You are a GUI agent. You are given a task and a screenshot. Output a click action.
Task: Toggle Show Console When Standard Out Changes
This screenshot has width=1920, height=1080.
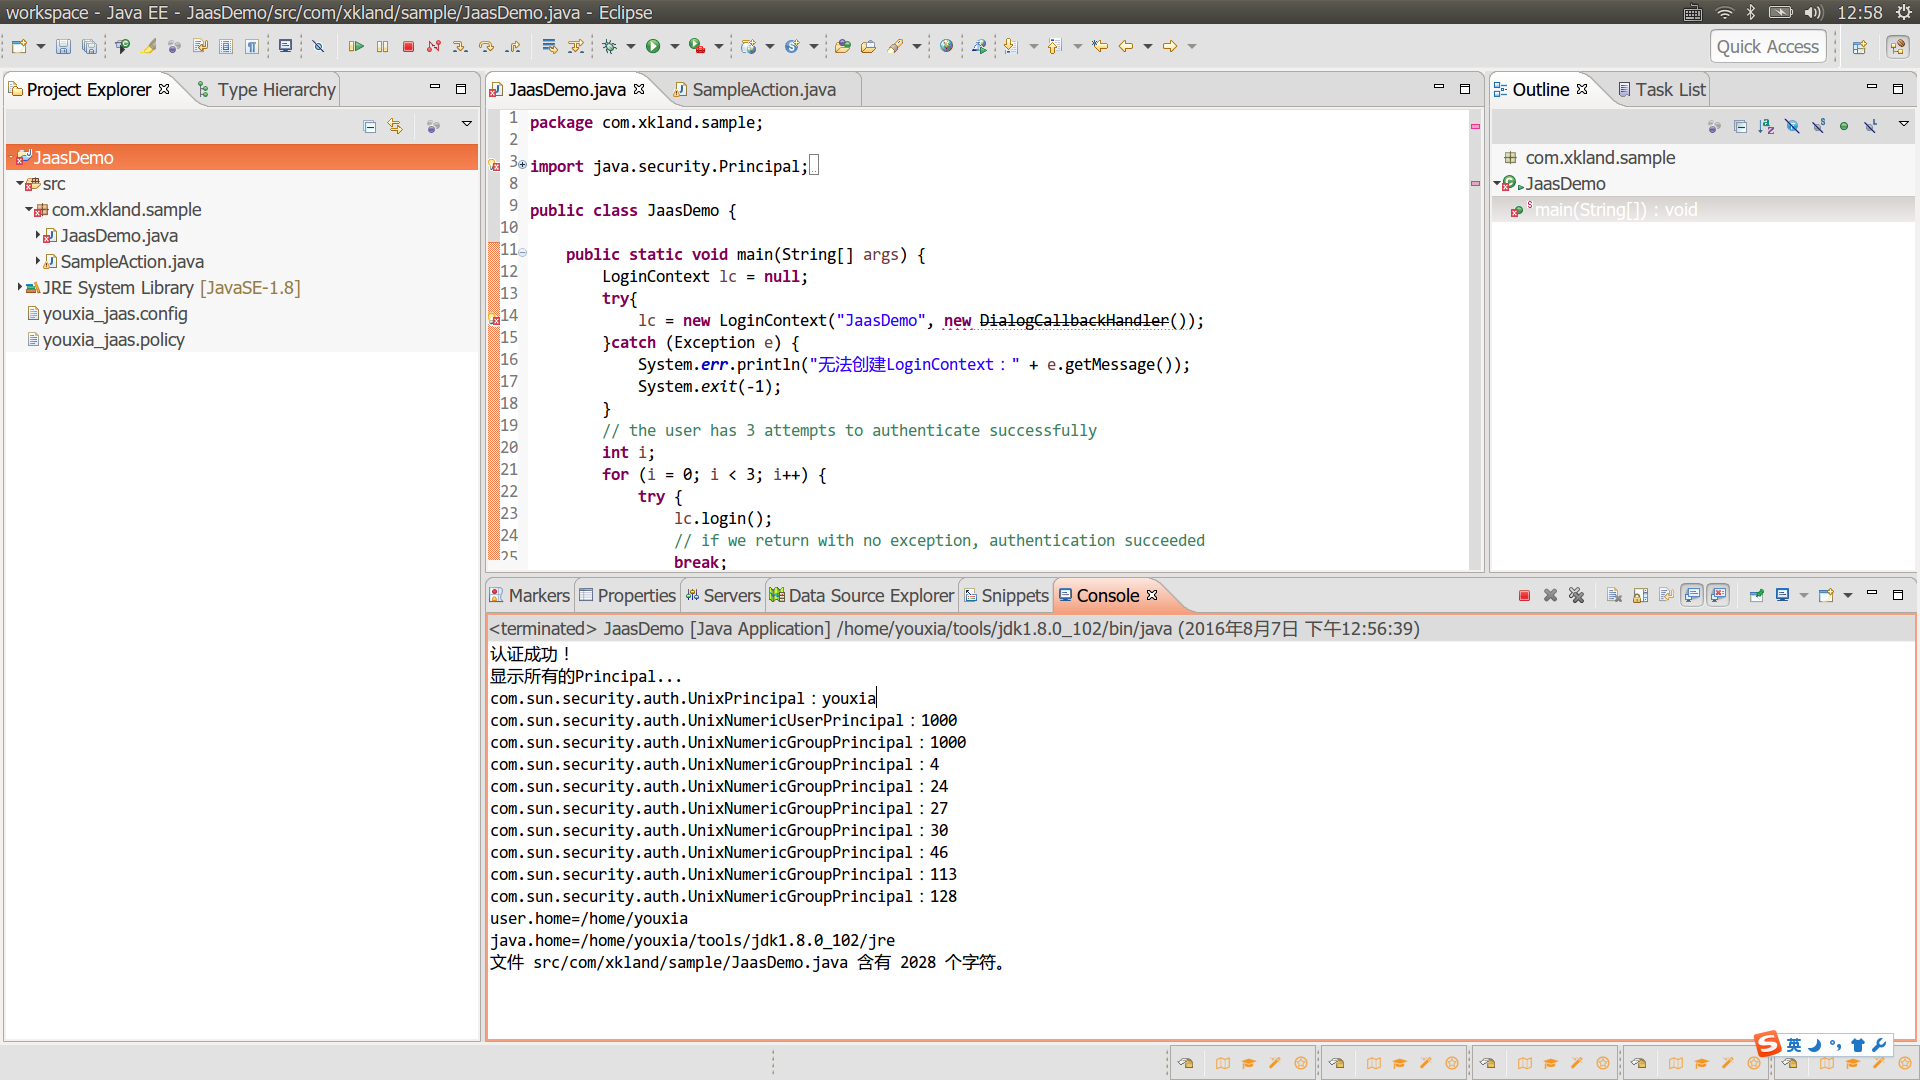tap(1692, 595)
